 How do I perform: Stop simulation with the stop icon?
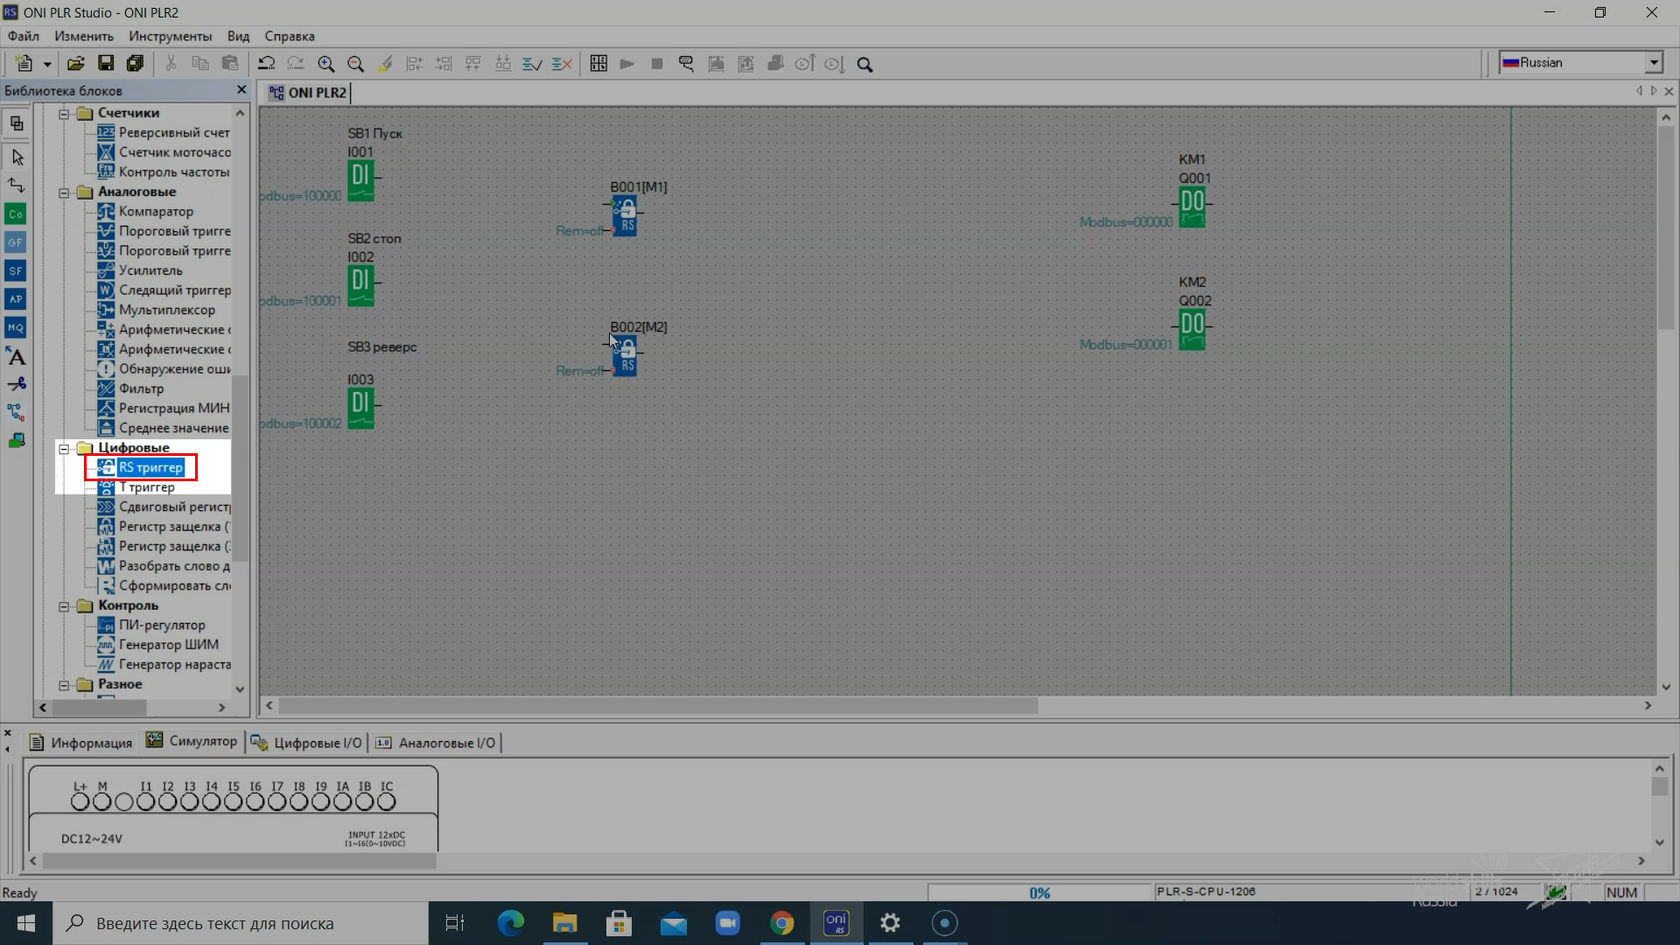(657, 63)
